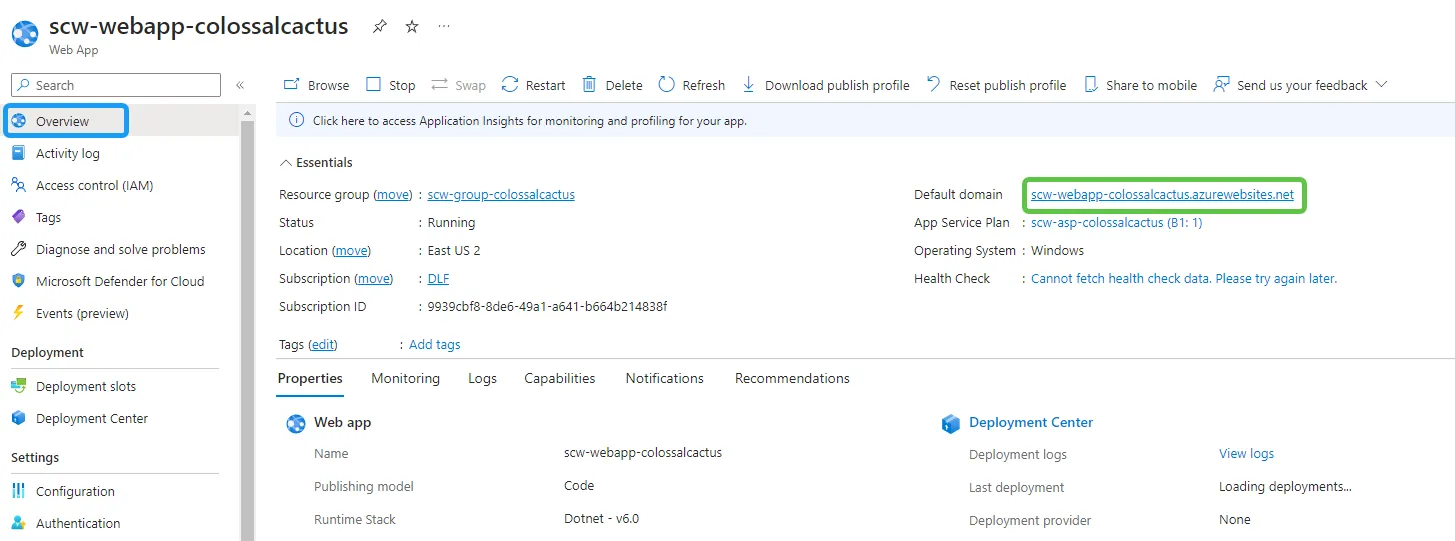Refresh the overview page

tap(691, 85)
